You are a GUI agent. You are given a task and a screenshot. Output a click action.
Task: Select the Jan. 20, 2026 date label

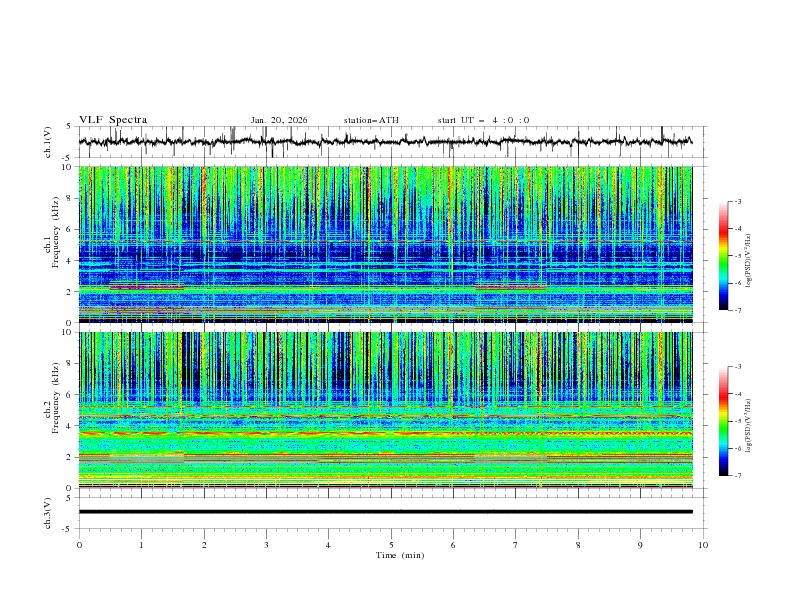(x=279, y=120)
